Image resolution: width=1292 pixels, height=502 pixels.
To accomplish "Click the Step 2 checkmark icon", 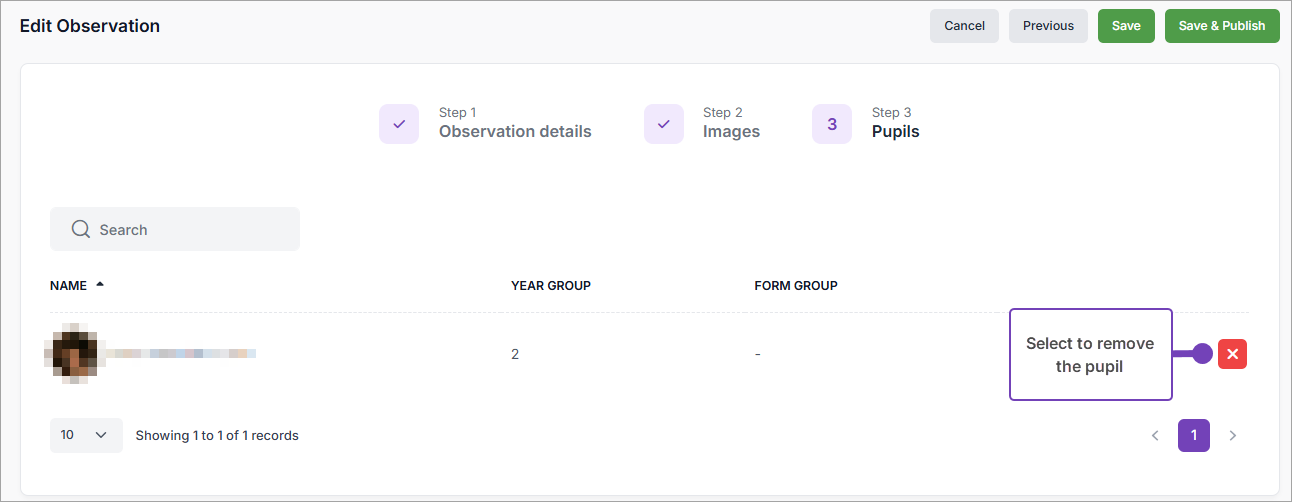I will tap(664, 124).
